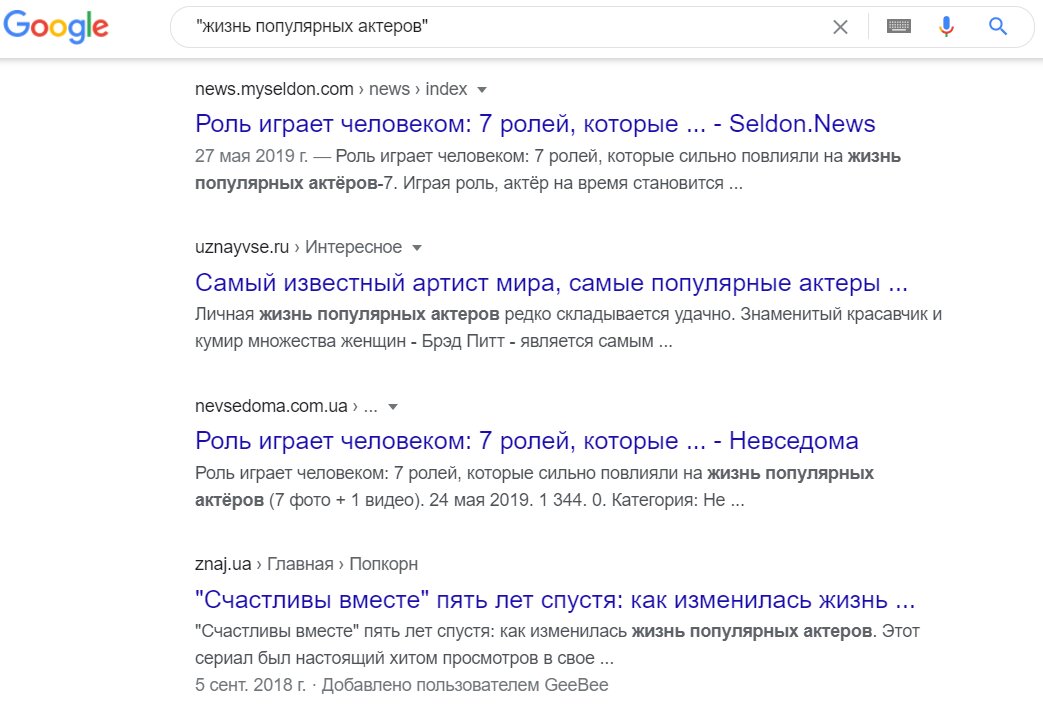Start voice search with microphone icon
This screenshot has height=718, width=1043.
tap(946, 27)
